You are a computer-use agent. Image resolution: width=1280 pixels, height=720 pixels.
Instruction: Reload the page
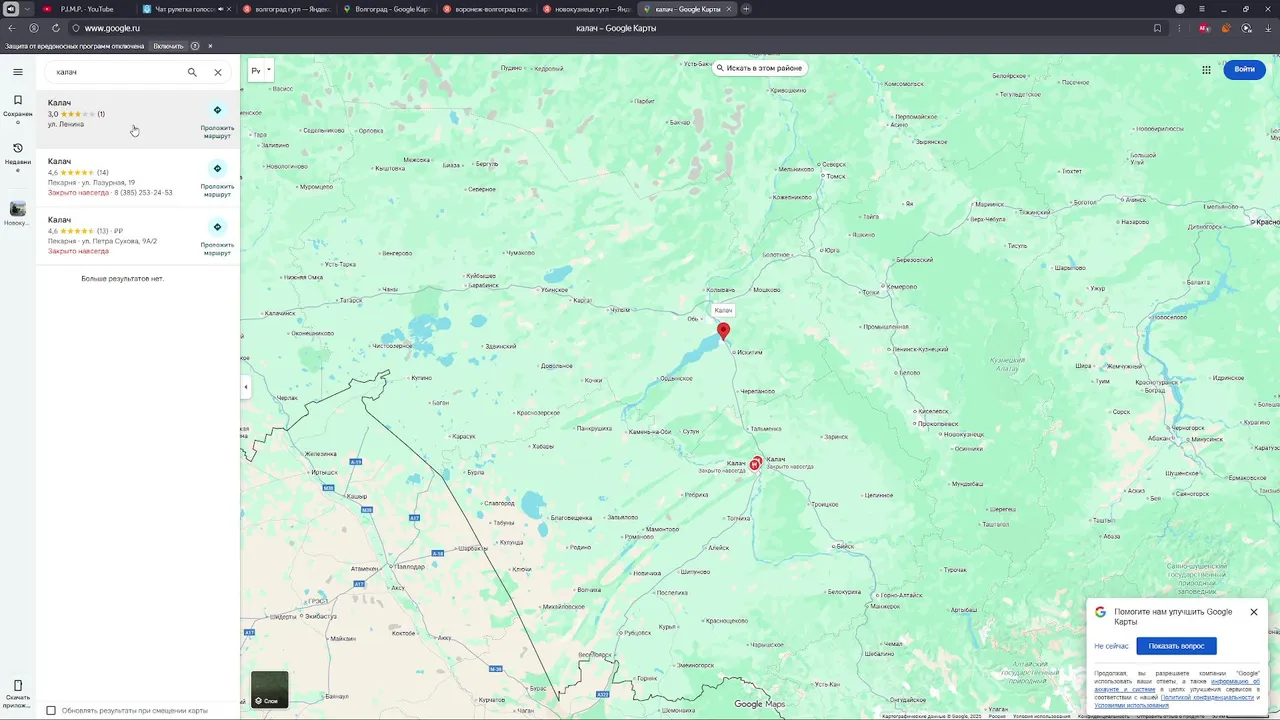55,28
